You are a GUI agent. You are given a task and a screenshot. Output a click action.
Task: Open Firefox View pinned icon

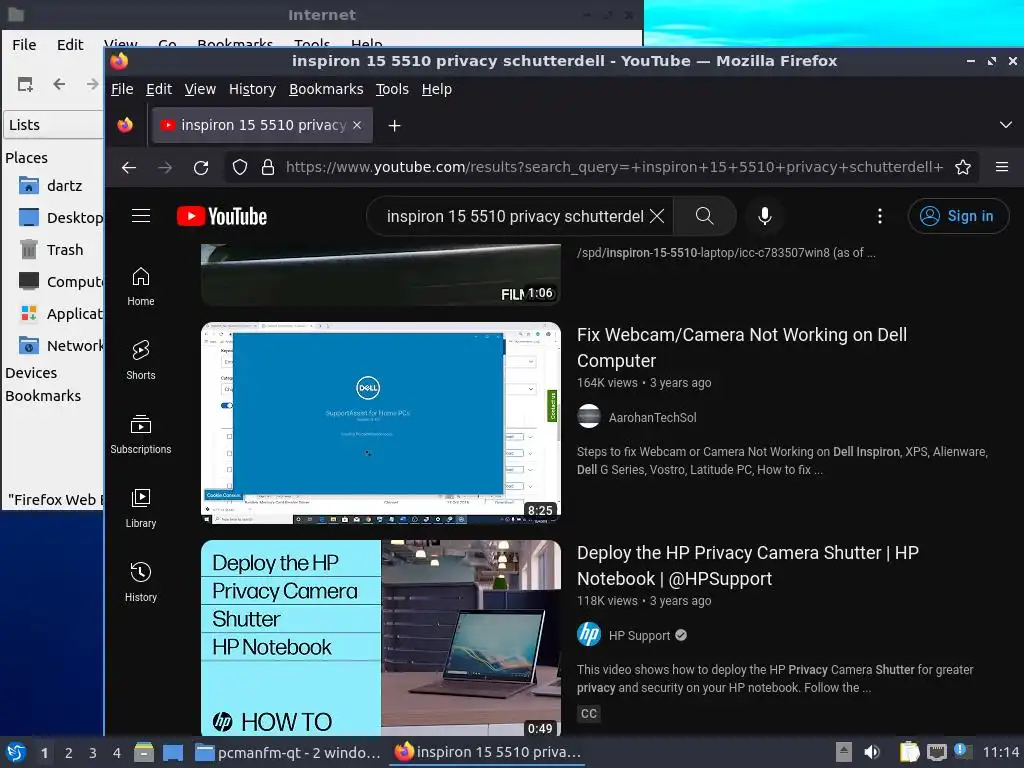point(125,125)
